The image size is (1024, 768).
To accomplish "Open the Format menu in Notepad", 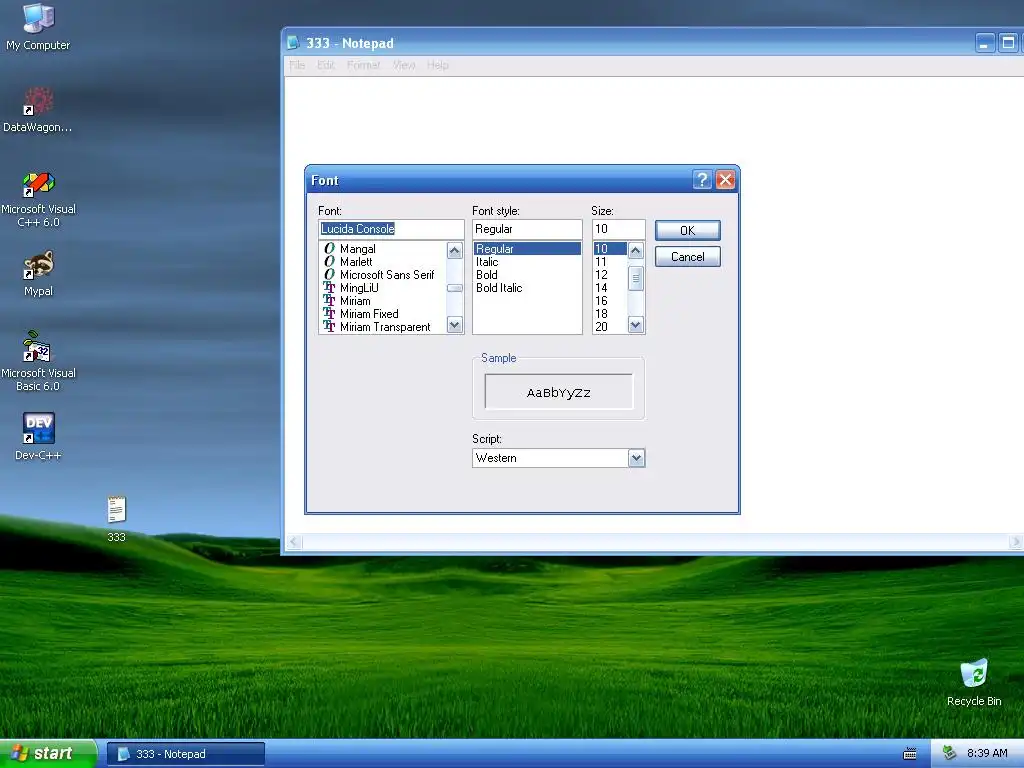I will point(364,65).
